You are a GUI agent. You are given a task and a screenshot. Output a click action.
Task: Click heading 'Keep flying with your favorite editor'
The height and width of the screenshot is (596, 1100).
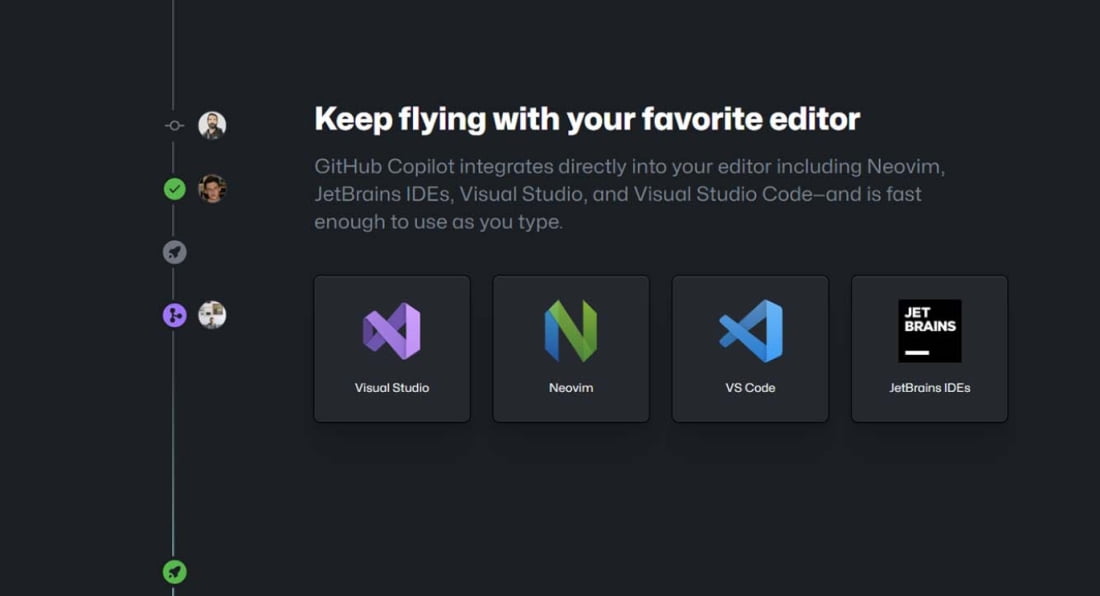(x=587, y=119)
